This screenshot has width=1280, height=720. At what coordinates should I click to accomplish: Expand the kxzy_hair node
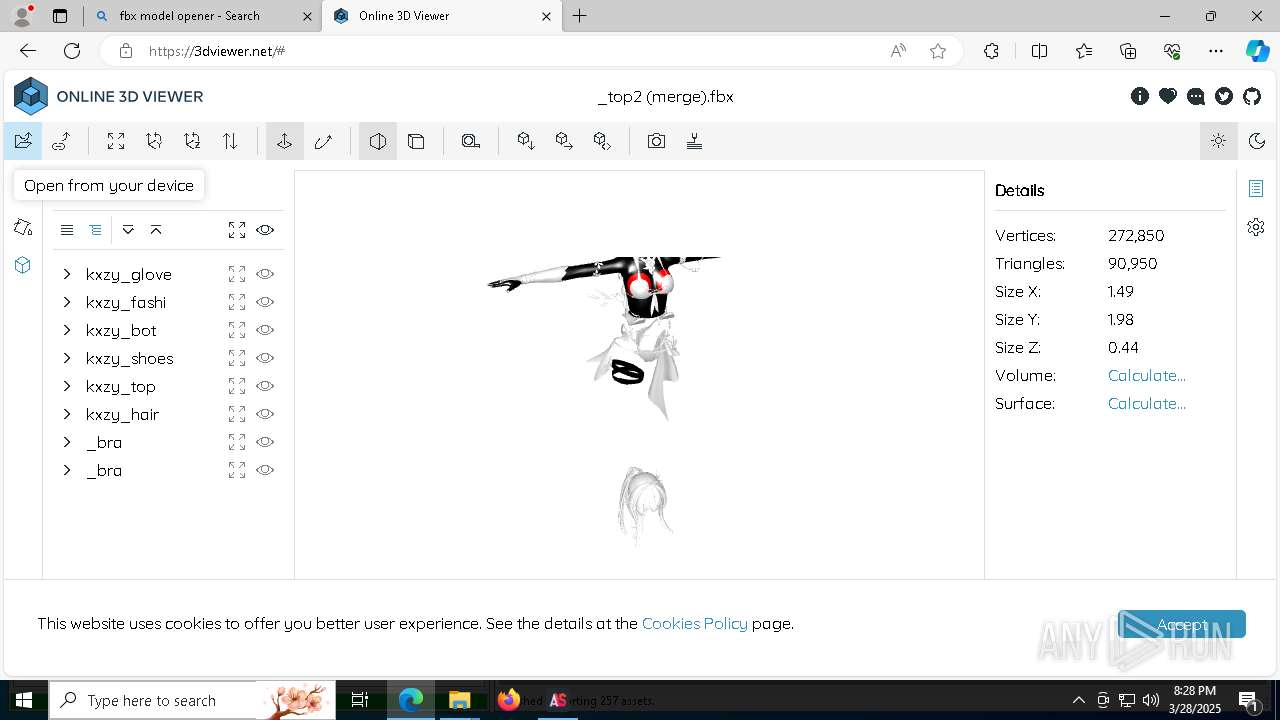[x=67, y=414]
